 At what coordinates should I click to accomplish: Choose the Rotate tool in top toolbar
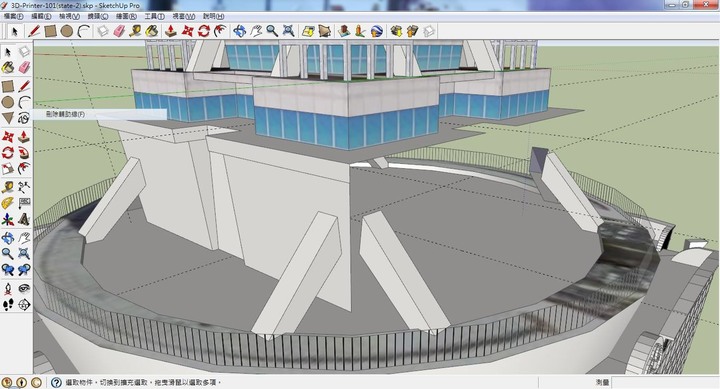point(204,31)
